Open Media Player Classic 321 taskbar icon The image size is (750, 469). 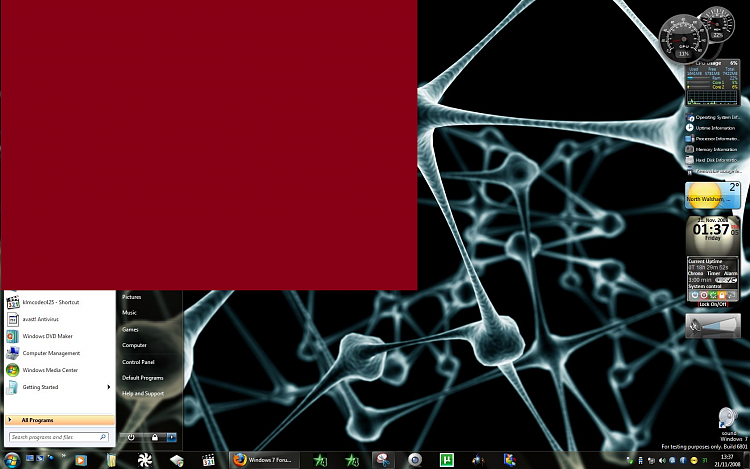[x=208, y=460]
